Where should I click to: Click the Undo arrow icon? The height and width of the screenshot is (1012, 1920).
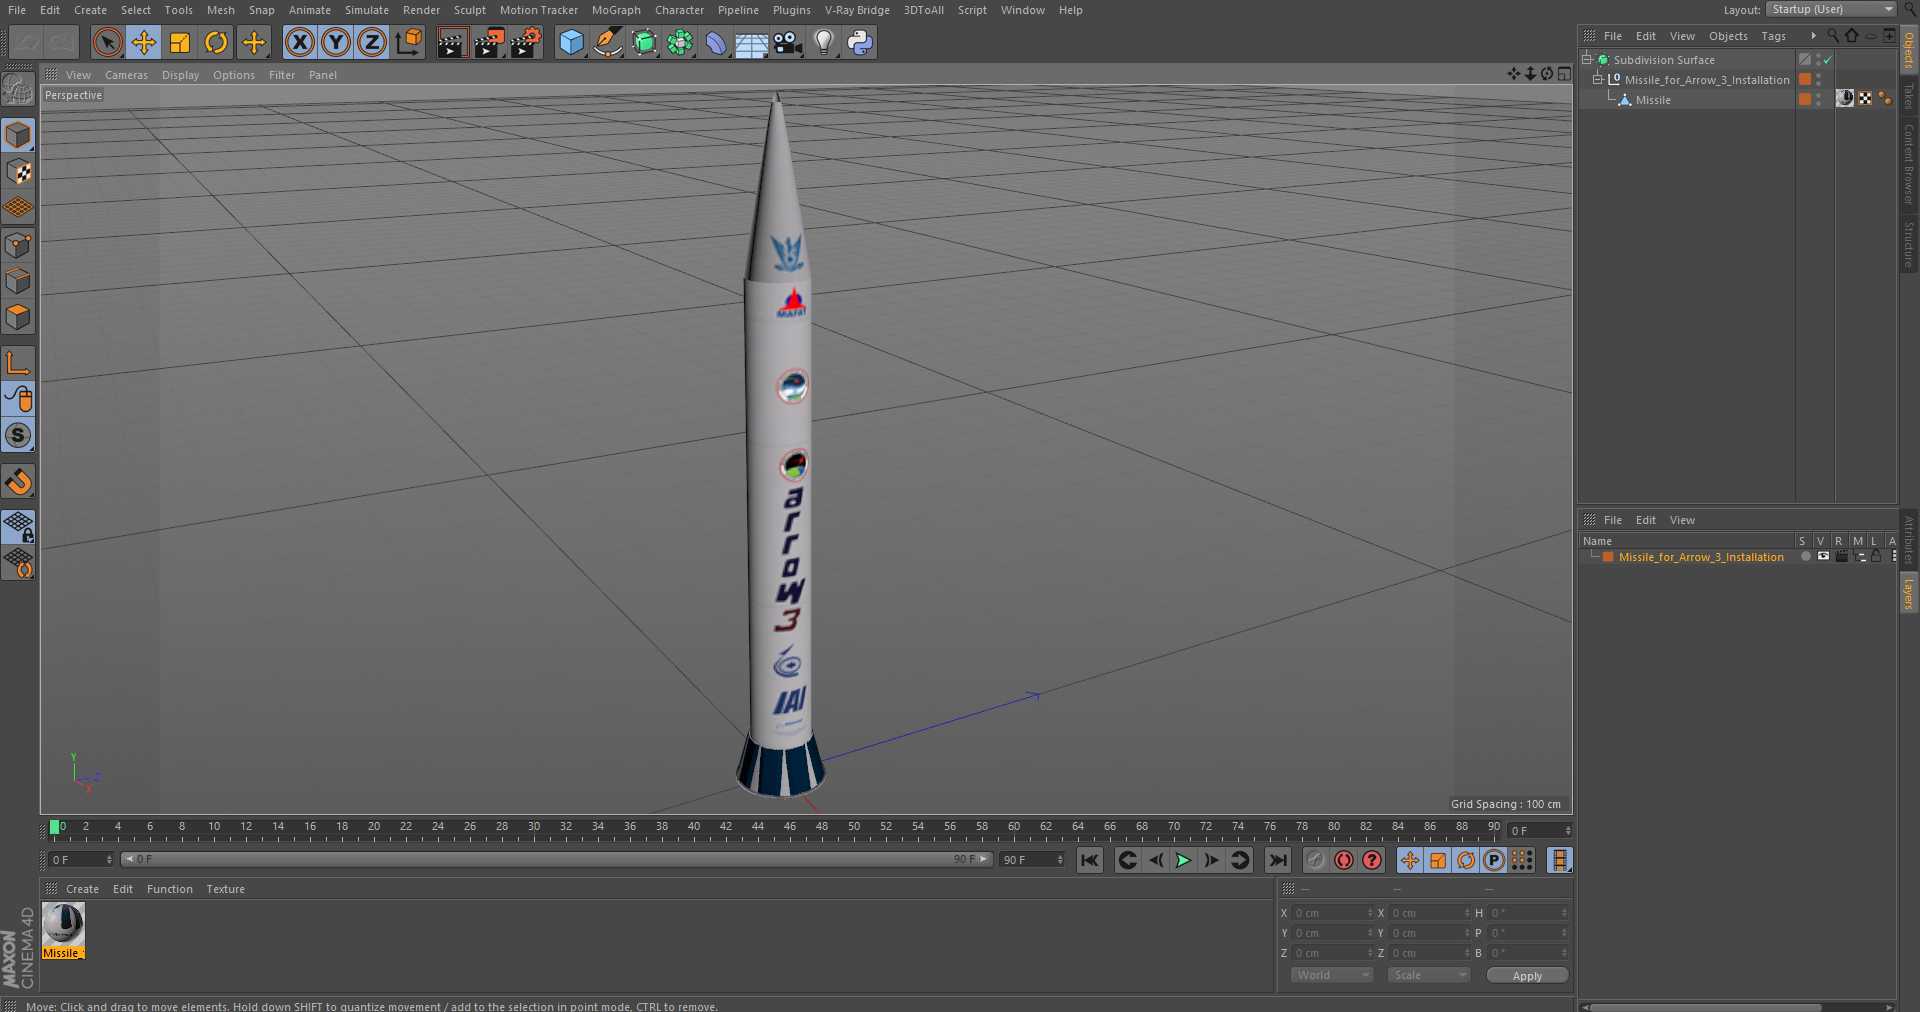click(x=25, y=42)
